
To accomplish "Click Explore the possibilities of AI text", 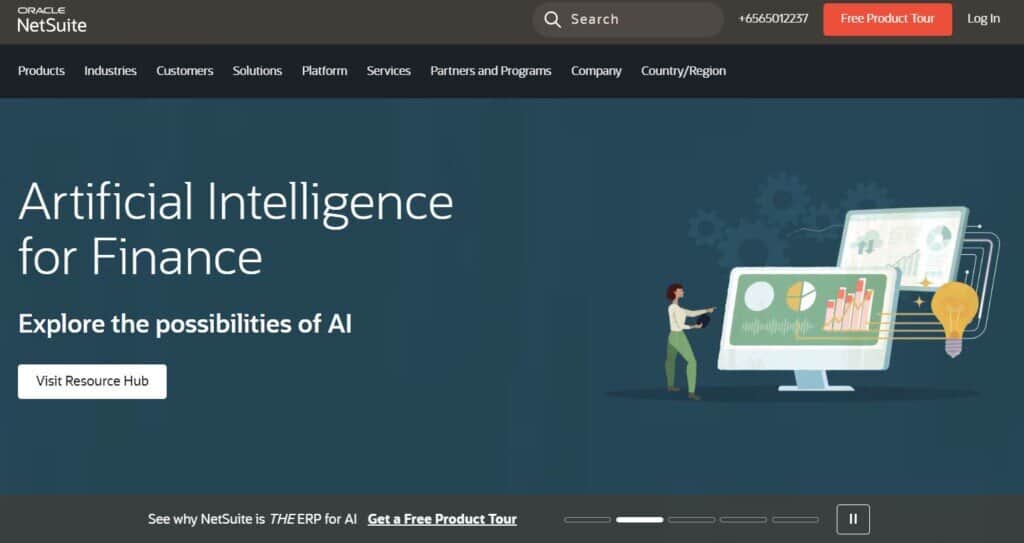I will [x=185, y=324].
